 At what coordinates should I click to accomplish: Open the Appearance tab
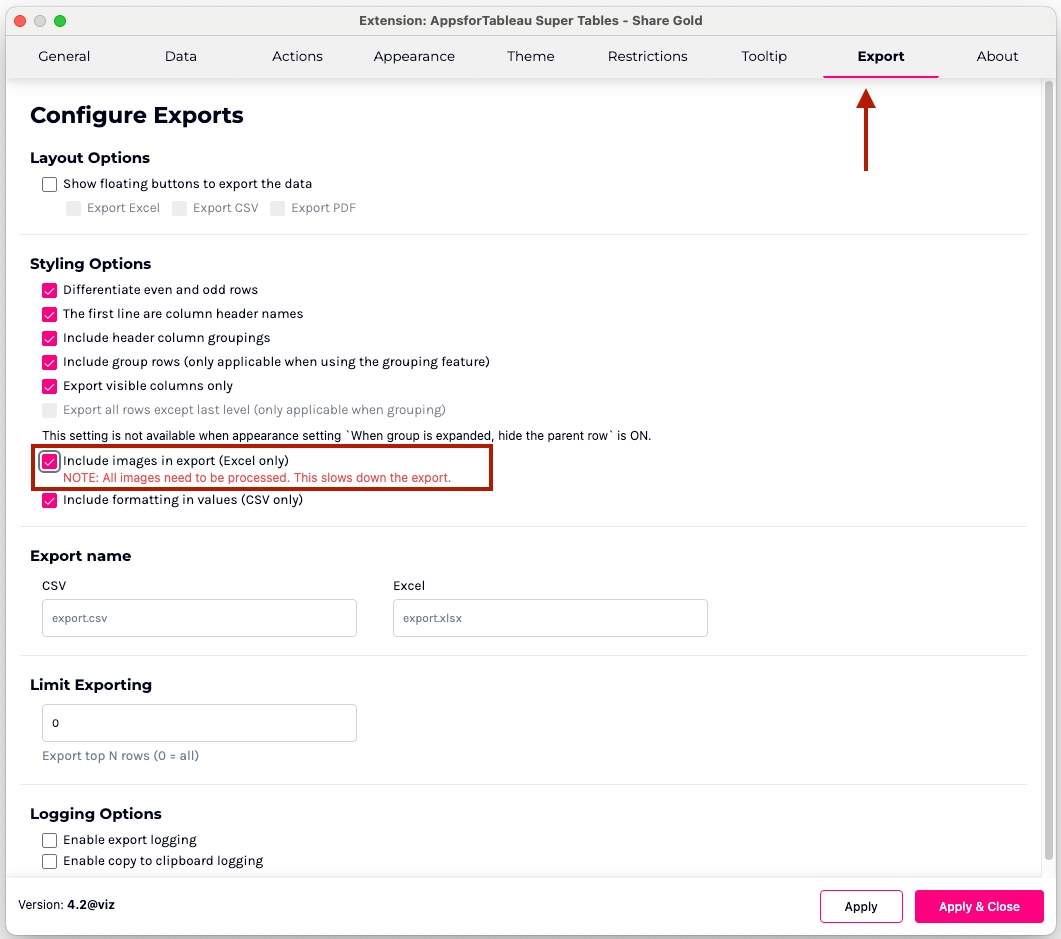pyautogui.click(x=414, y=56)
